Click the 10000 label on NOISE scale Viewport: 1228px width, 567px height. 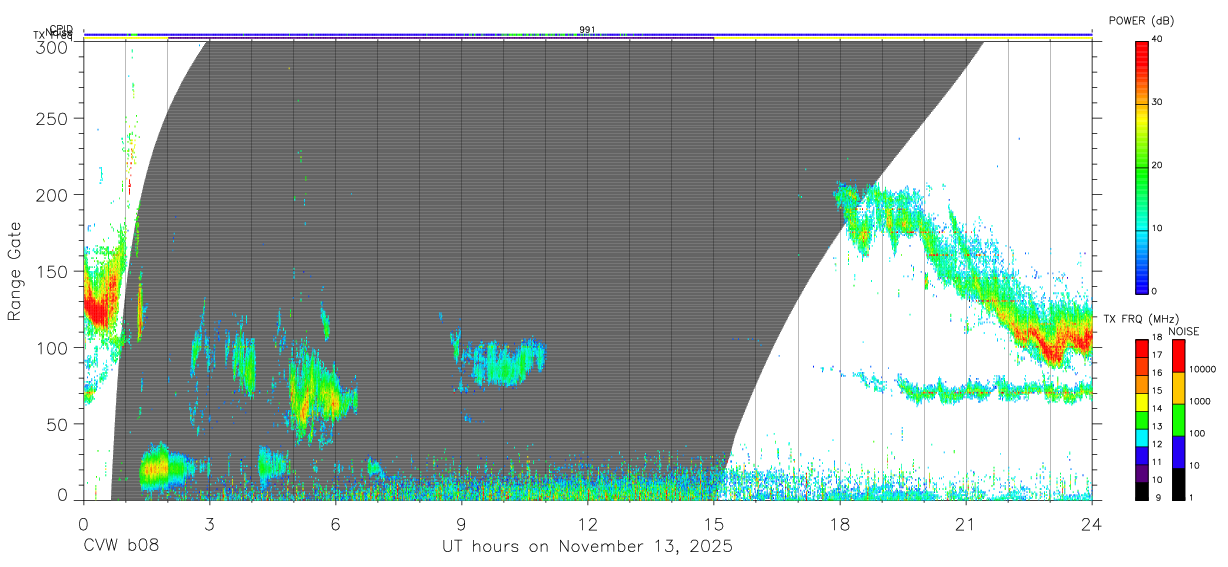tap(1203, 371)
